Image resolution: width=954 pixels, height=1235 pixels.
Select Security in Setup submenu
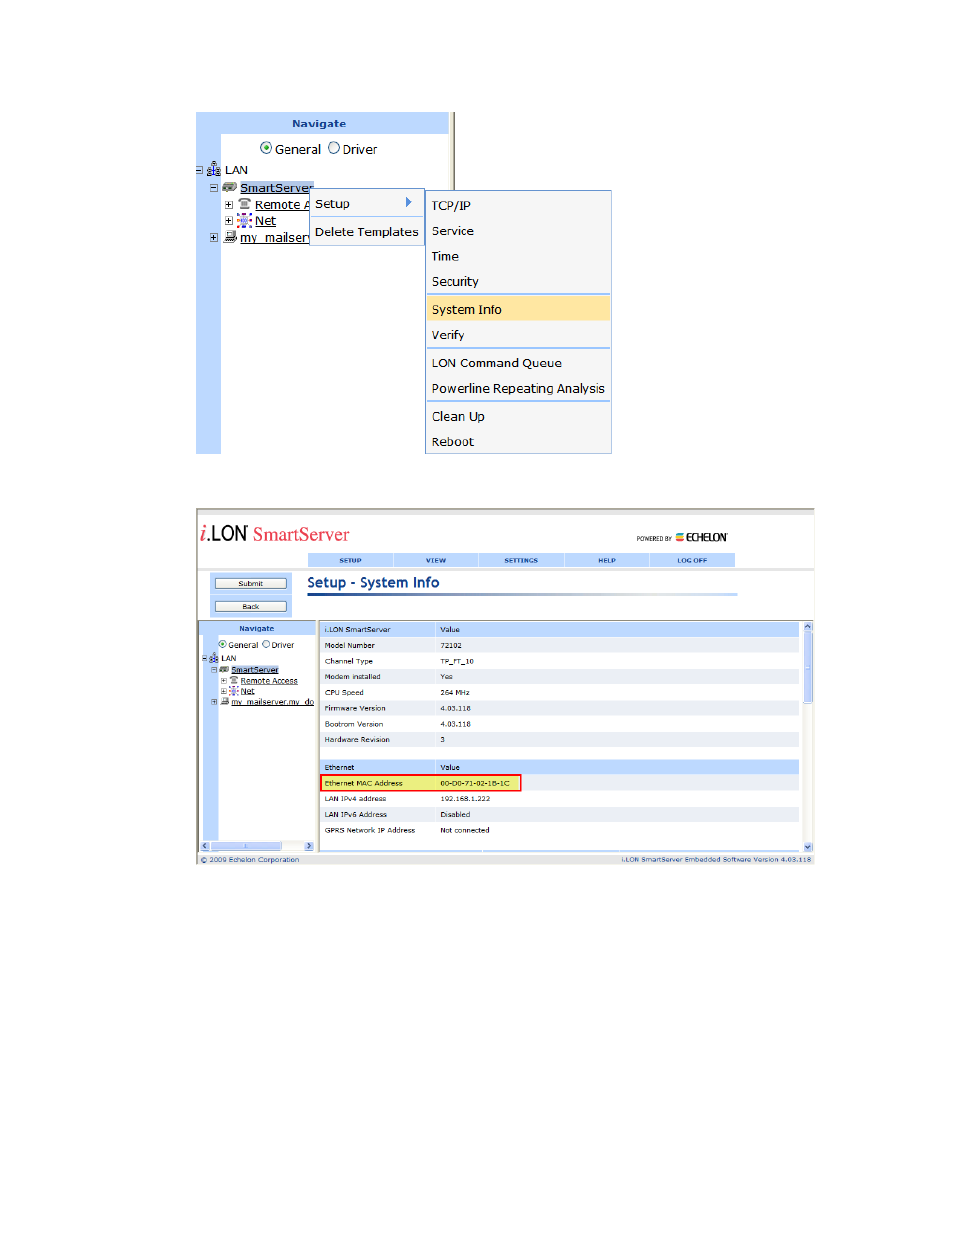[x=518, y=281]
